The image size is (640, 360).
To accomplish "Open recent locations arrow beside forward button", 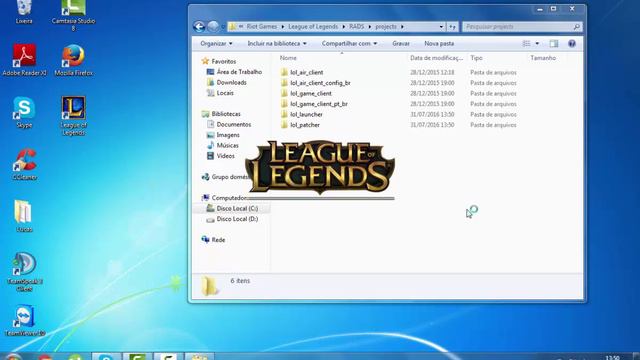I will click(x=223, y=27).
